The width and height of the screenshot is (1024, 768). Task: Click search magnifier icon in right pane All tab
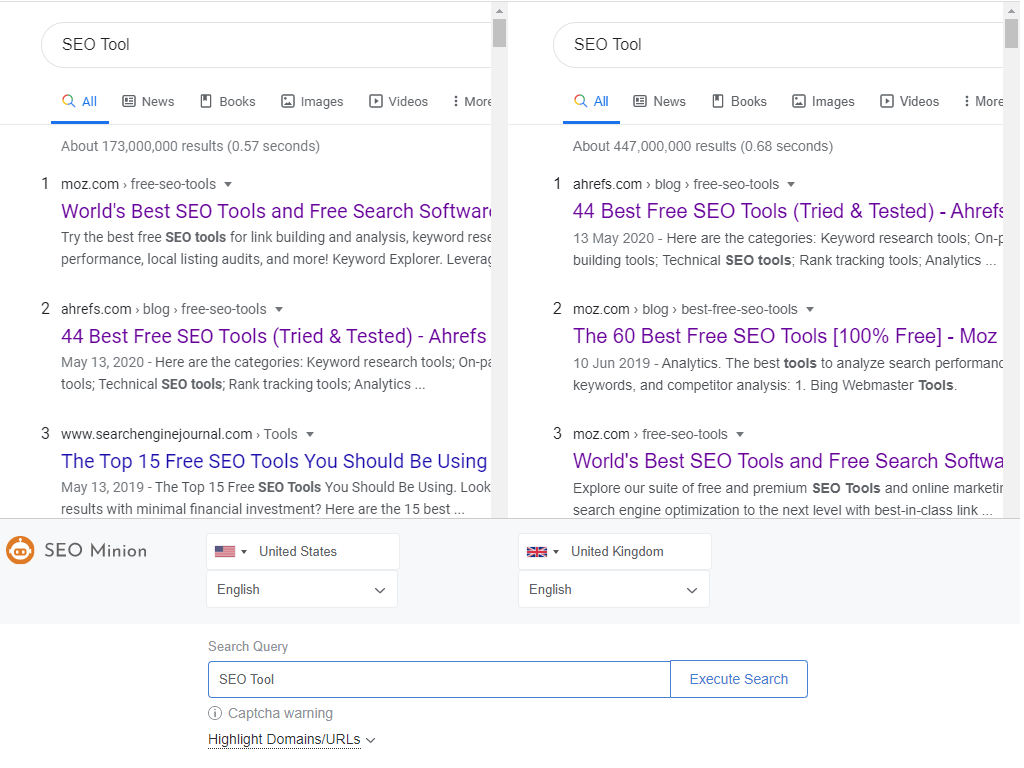pyautogui.click(x=581, y=101)
